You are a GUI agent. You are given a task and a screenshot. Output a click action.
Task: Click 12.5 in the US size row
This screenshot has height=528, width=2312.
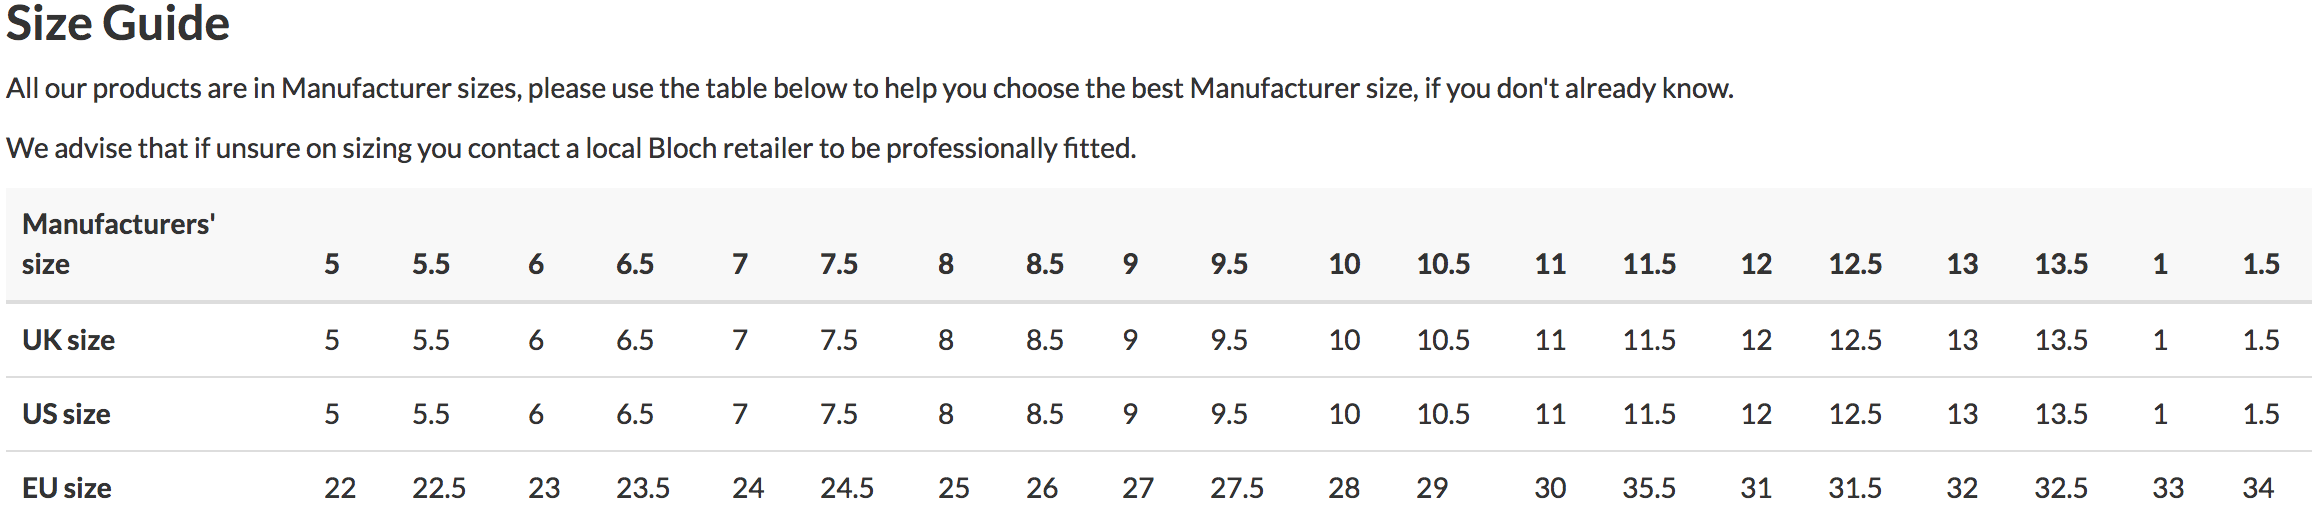tap(1855, 414)
